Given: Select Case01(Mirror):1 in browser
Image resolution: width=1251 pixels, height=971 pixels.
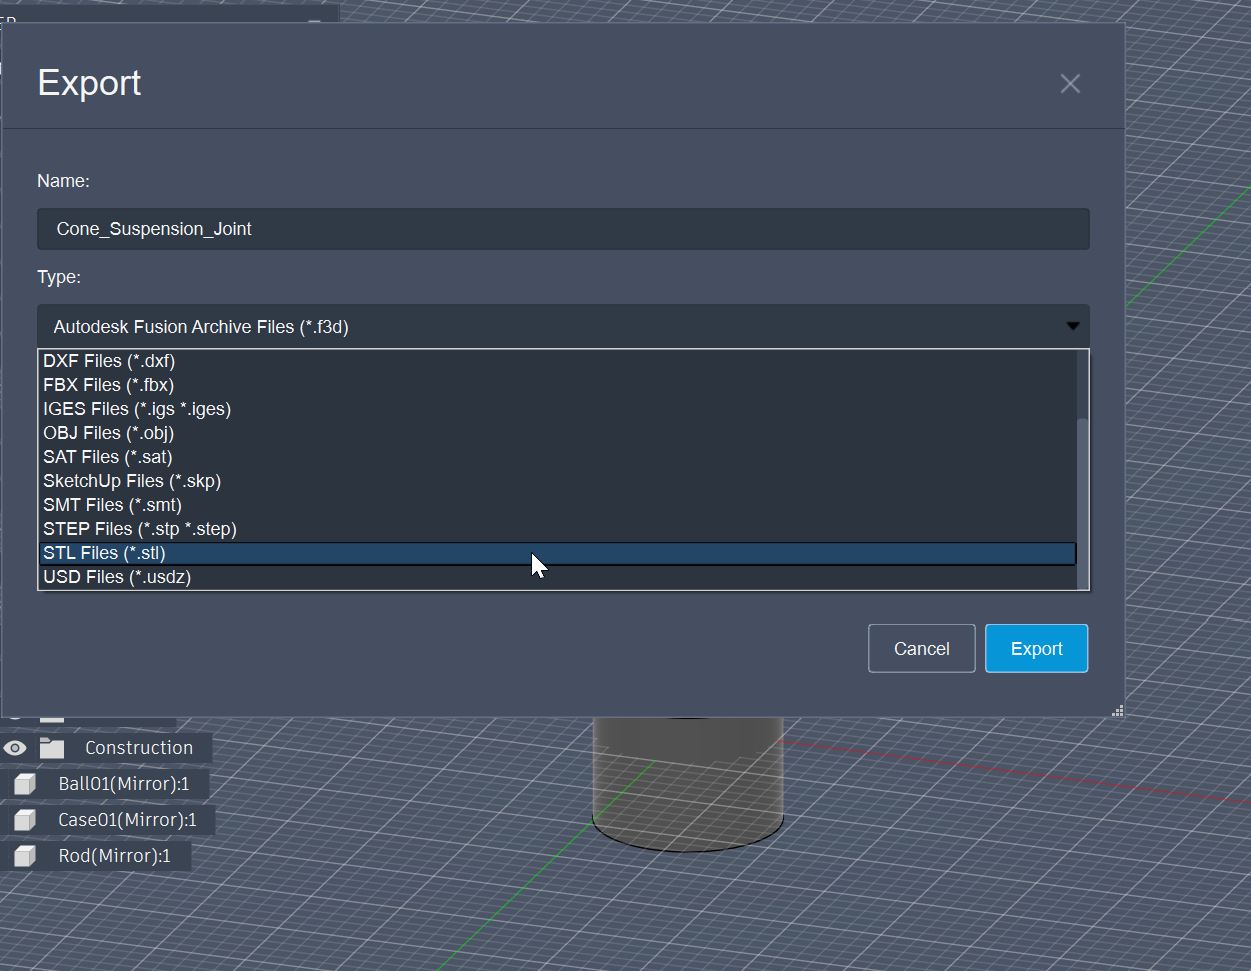Looking at the screenshot, I should 127,820.
